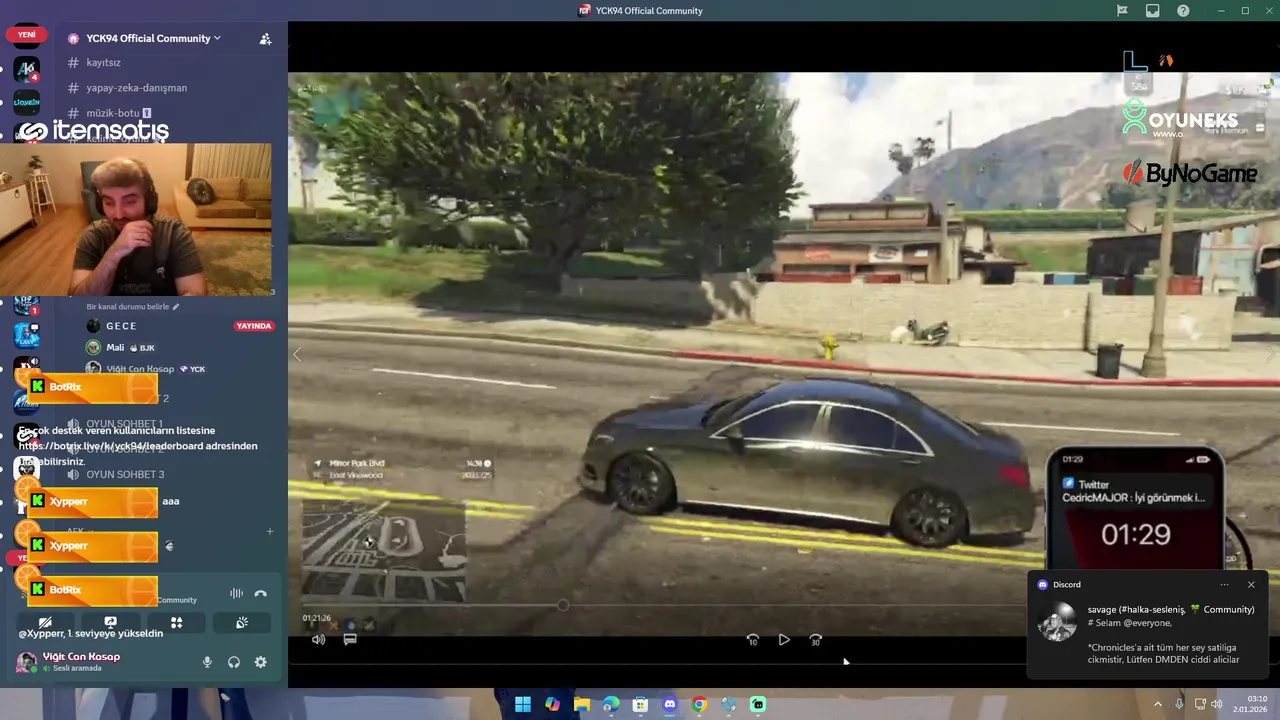Image resolution: width=1280 pixels, height=720 pixels.
Task: Open user settings gear icon
Action: point(260,662)
